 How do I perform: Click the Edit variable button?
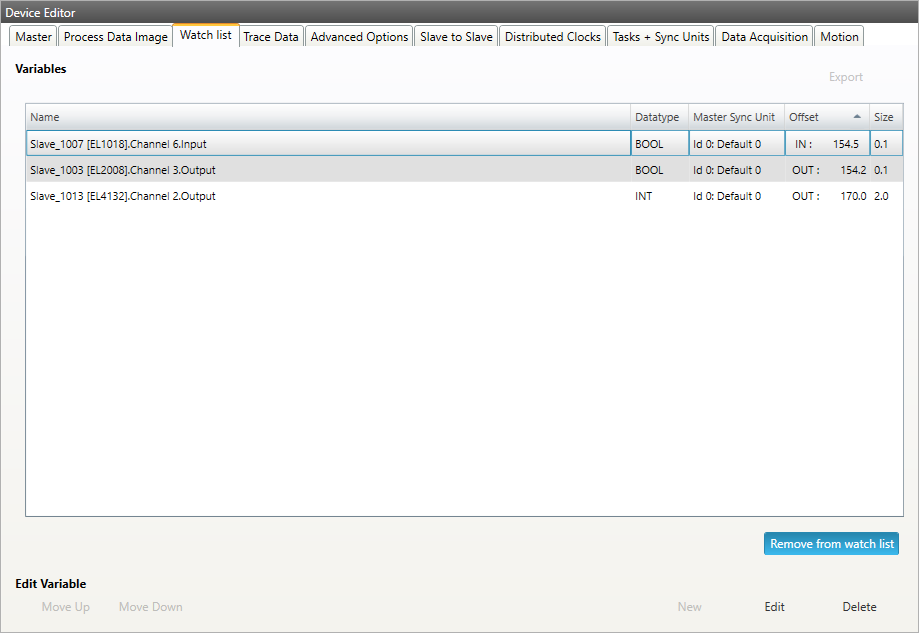pos(774,607)
